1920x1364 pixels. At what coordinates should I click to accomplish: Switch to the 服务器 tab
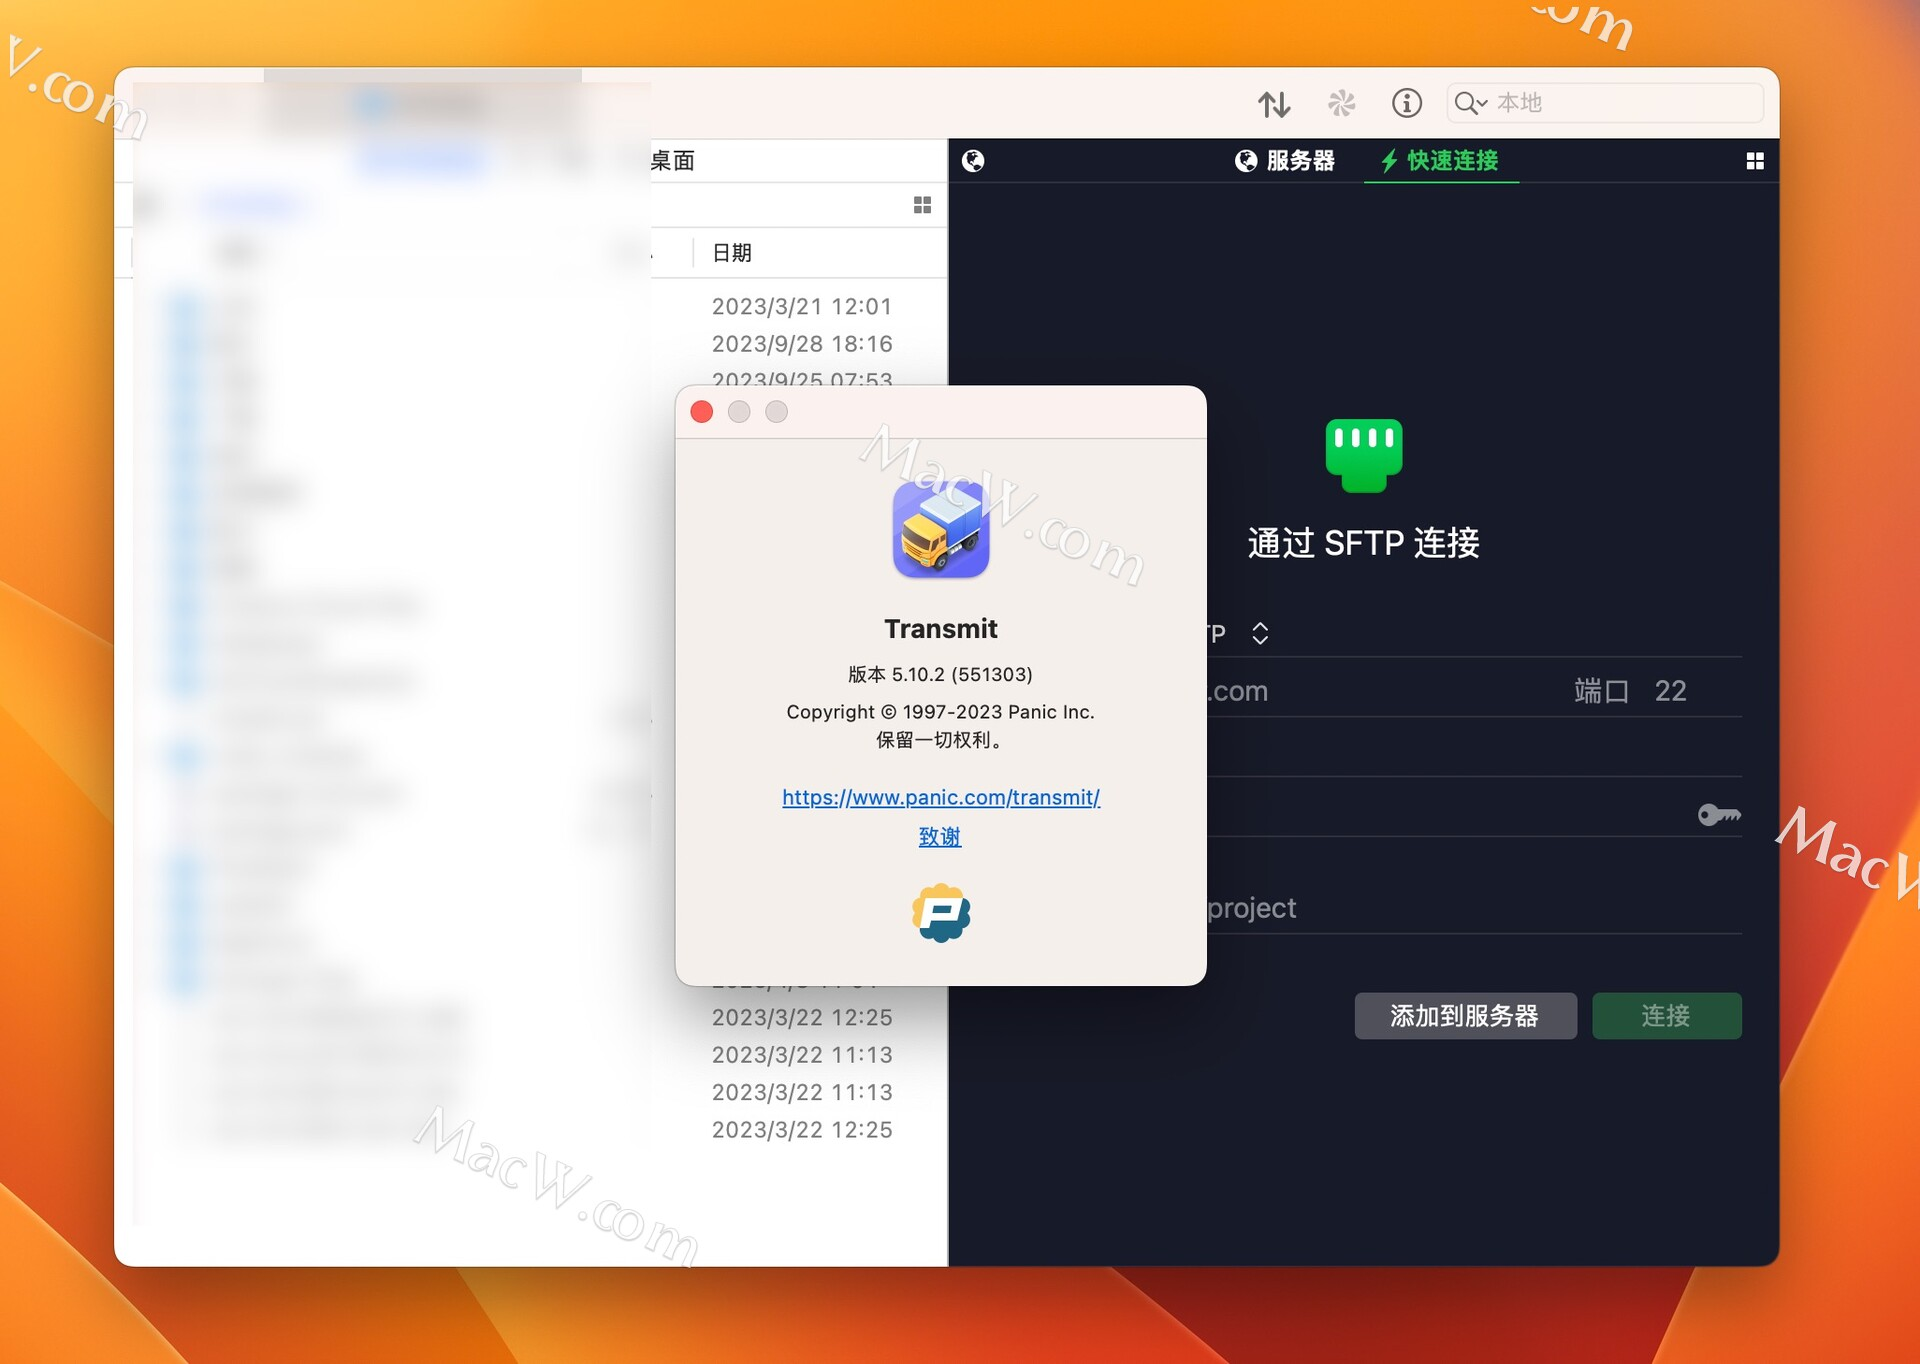pyautogui.click(x=1285, y=161)
